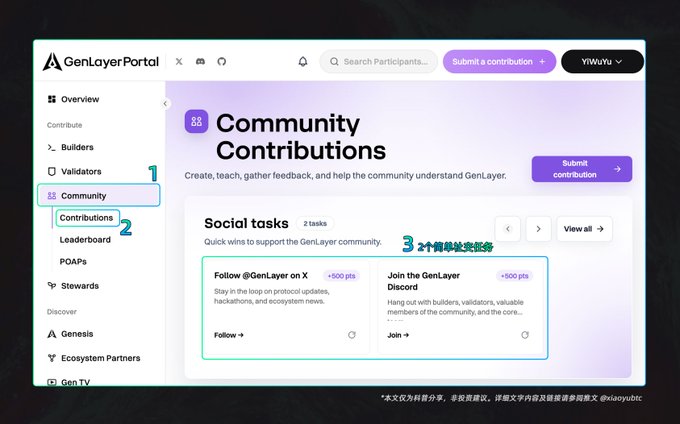
Task: Click the Follow @GenLayer on X title
Action: (x=261, y=276)
